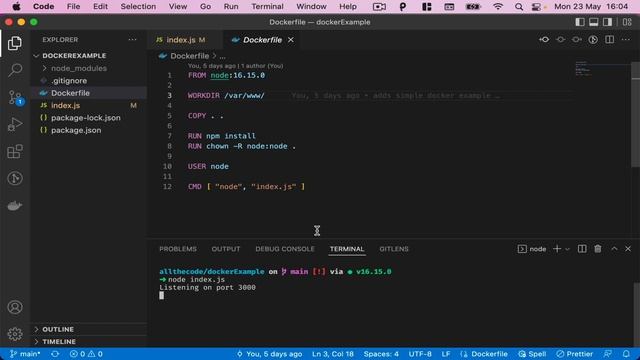Open the Selection menu in menu bar
The height and width of the screenshot is (360, 640).
[x=138, y=7]
